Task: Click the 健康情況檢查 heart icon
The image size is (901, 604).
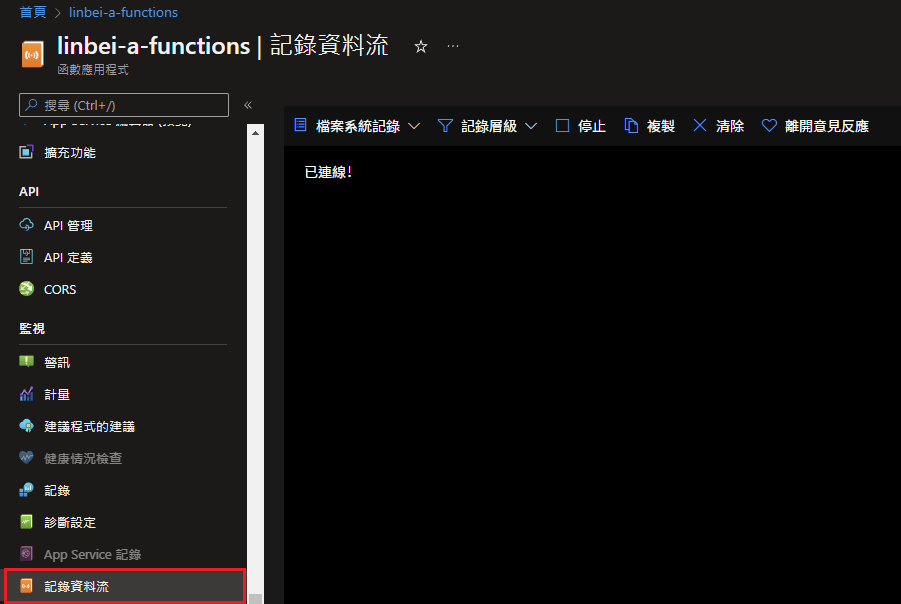Action: pos(26,457)
